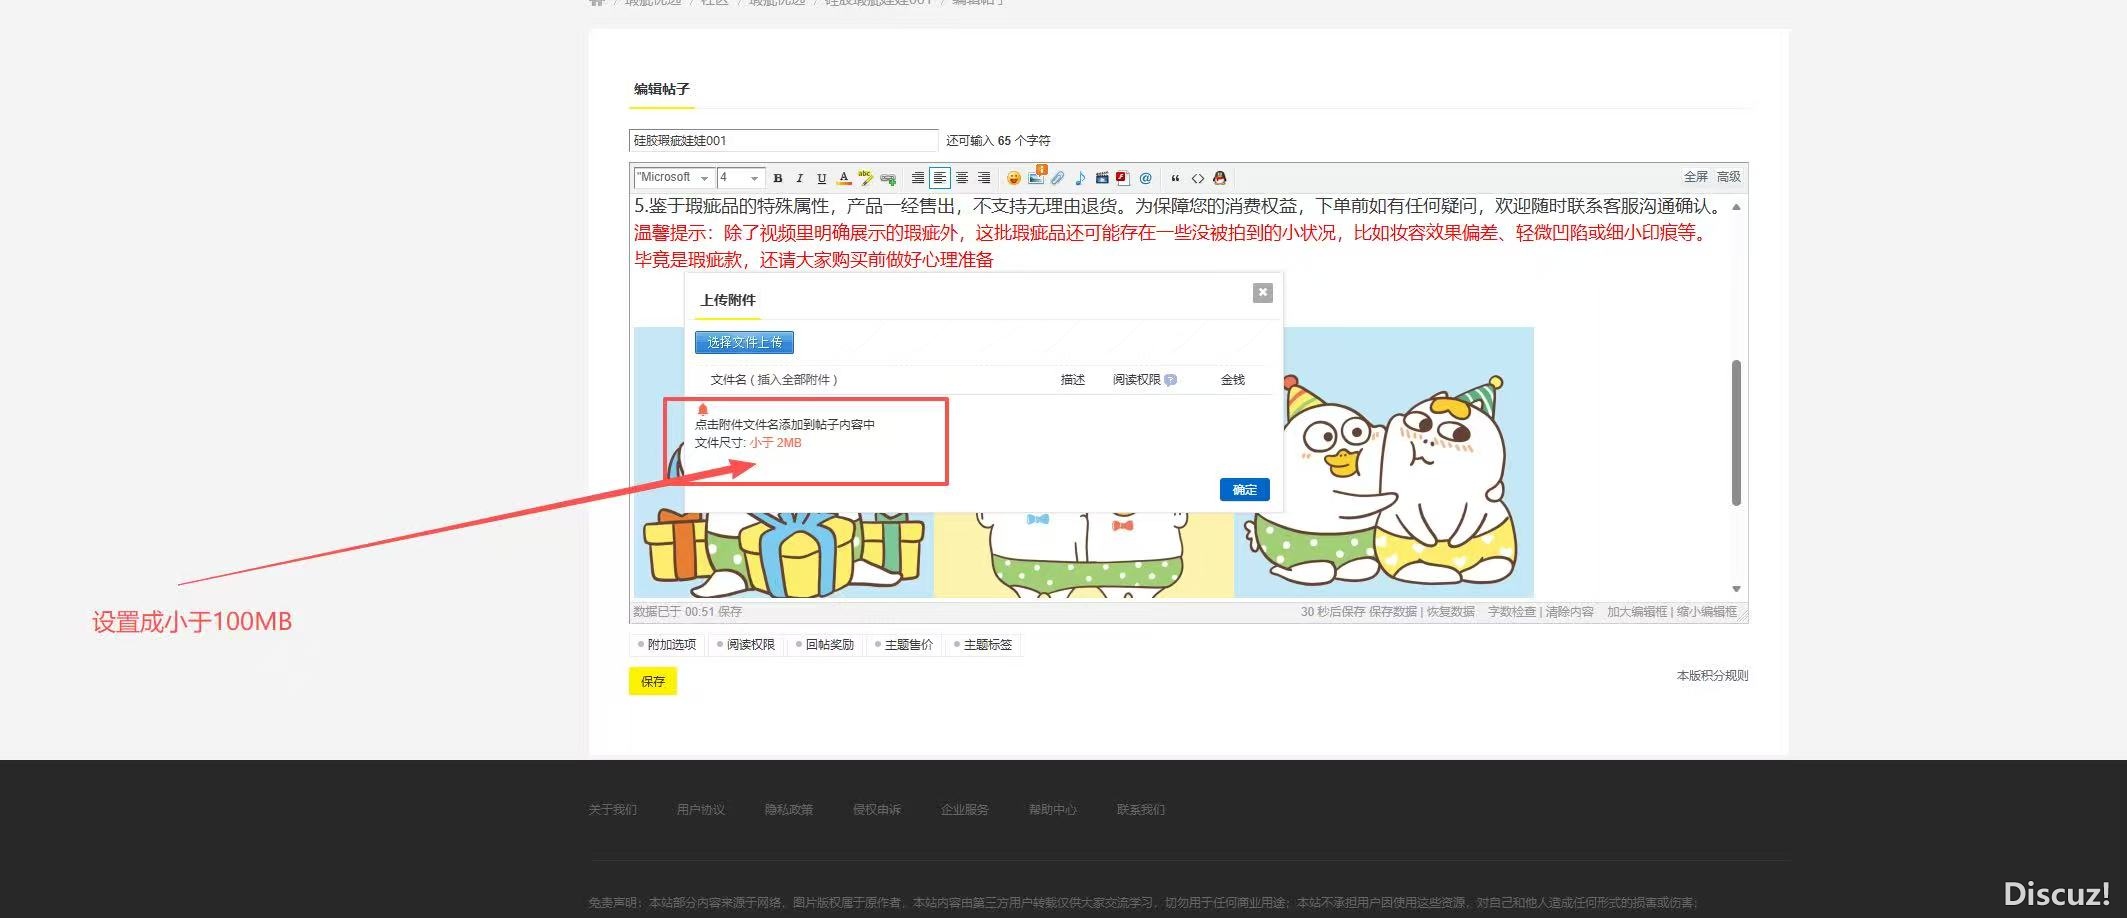Screen dimensions: 2127x918
Task: Toggle center text alignment
Action: point(961,178)
